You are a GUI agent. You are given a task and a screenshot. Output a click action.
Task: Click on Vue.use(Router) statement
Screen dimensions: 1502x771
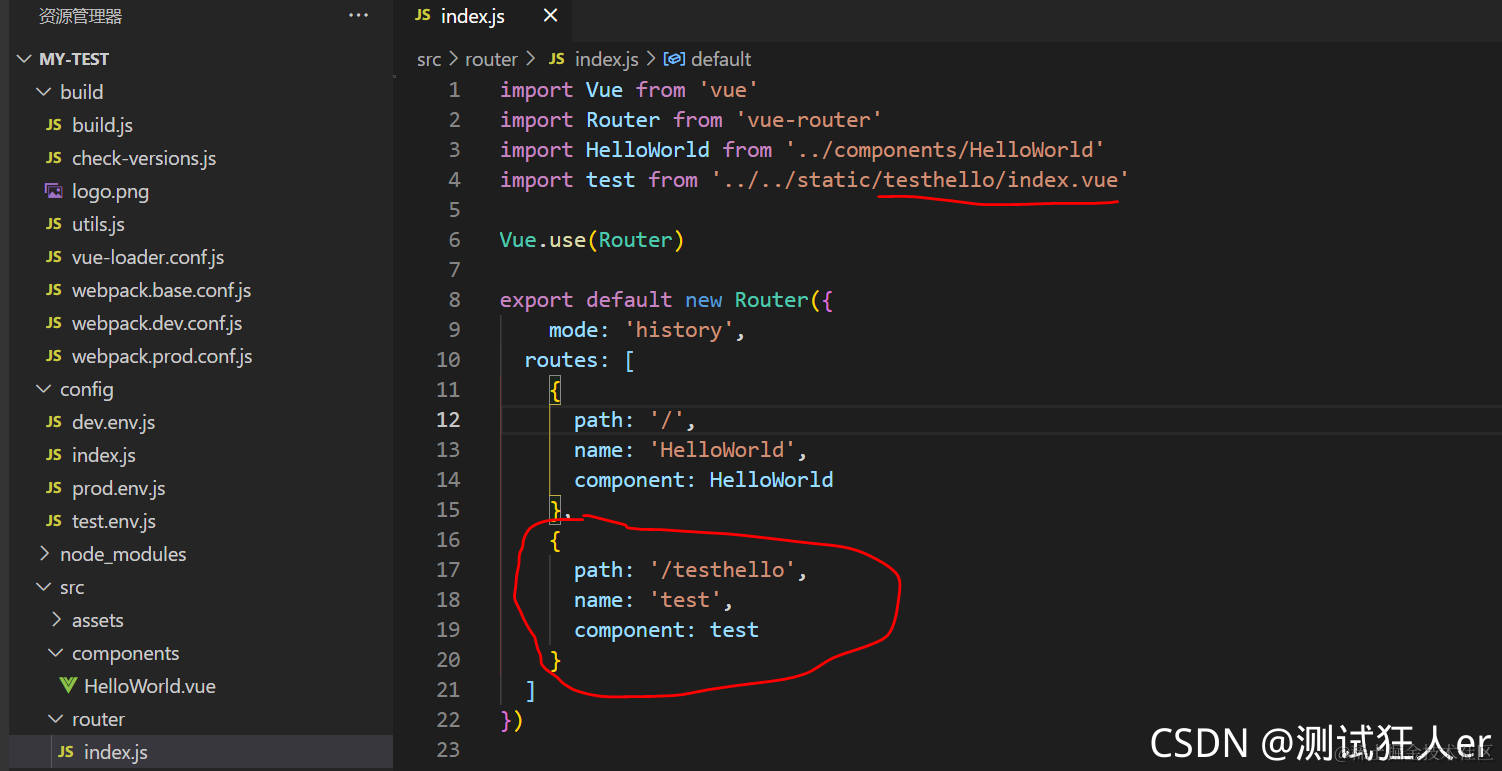[592, 240]
